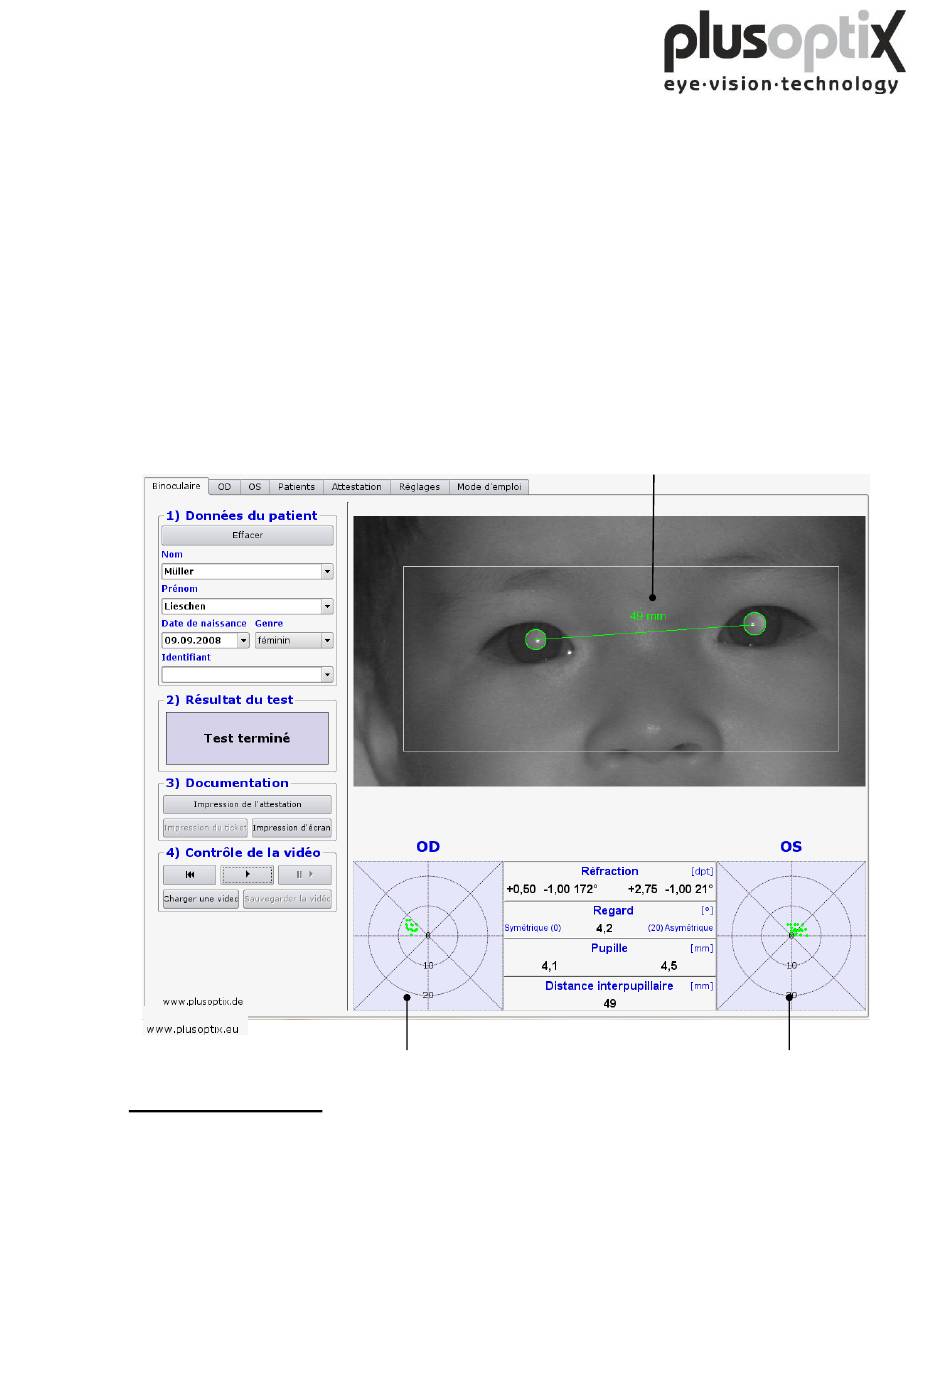
Task: Click the Effacer button
Action: click(247, 535)
